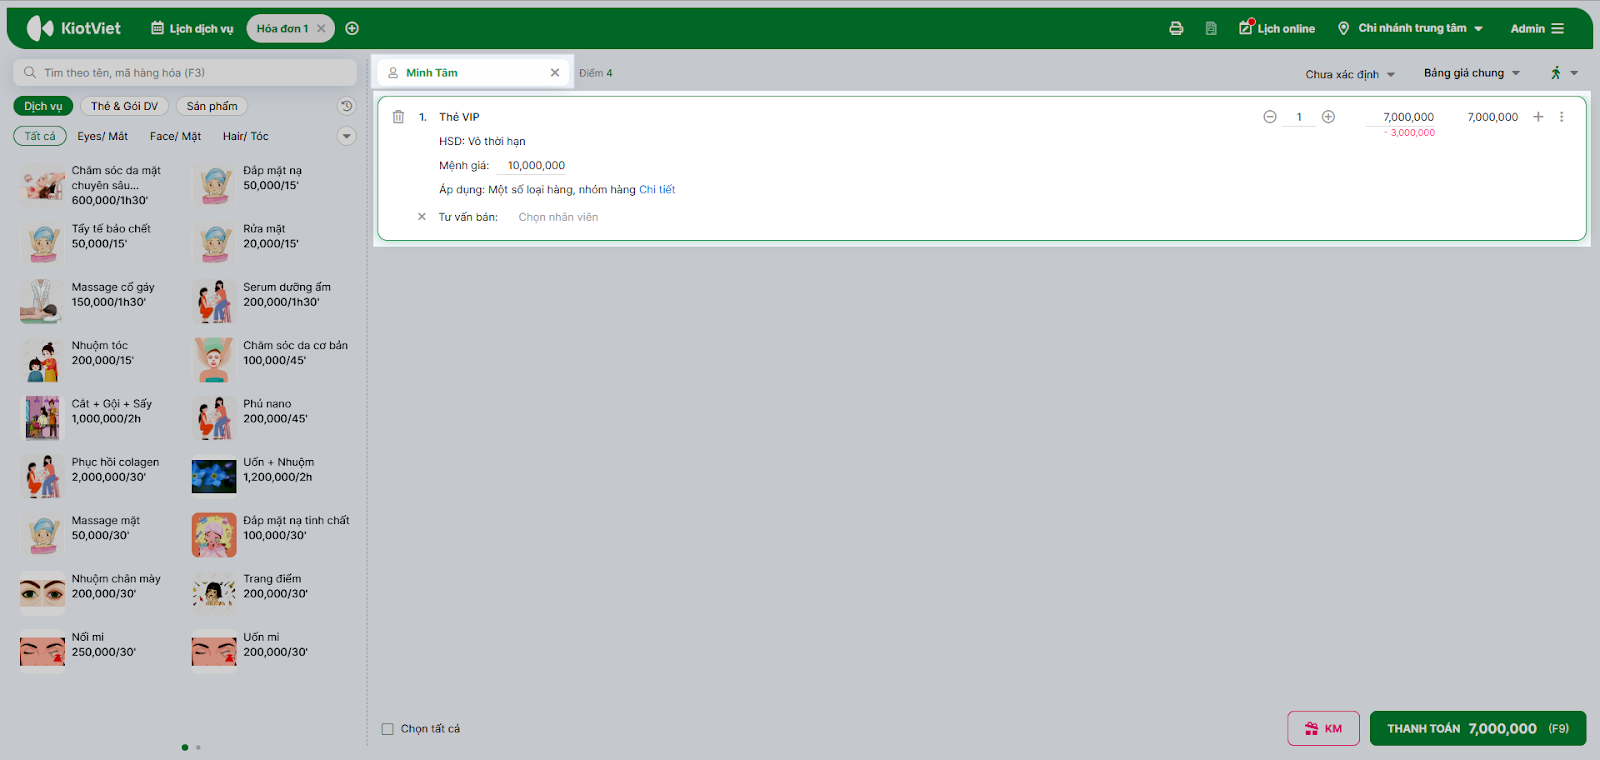Choose staff in Chọn nhân viên field
The image size is (1600, 760).
click(x=558, y=217)
